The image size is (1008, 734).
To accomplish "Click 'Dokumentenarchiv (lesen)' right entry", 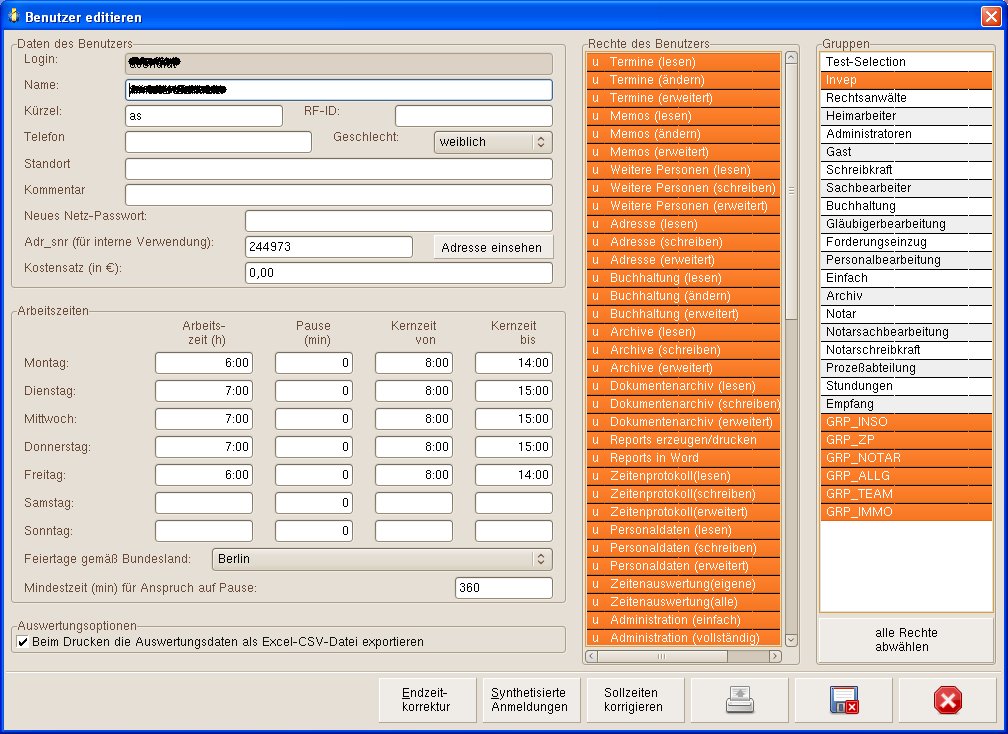I will pos(683,386).
